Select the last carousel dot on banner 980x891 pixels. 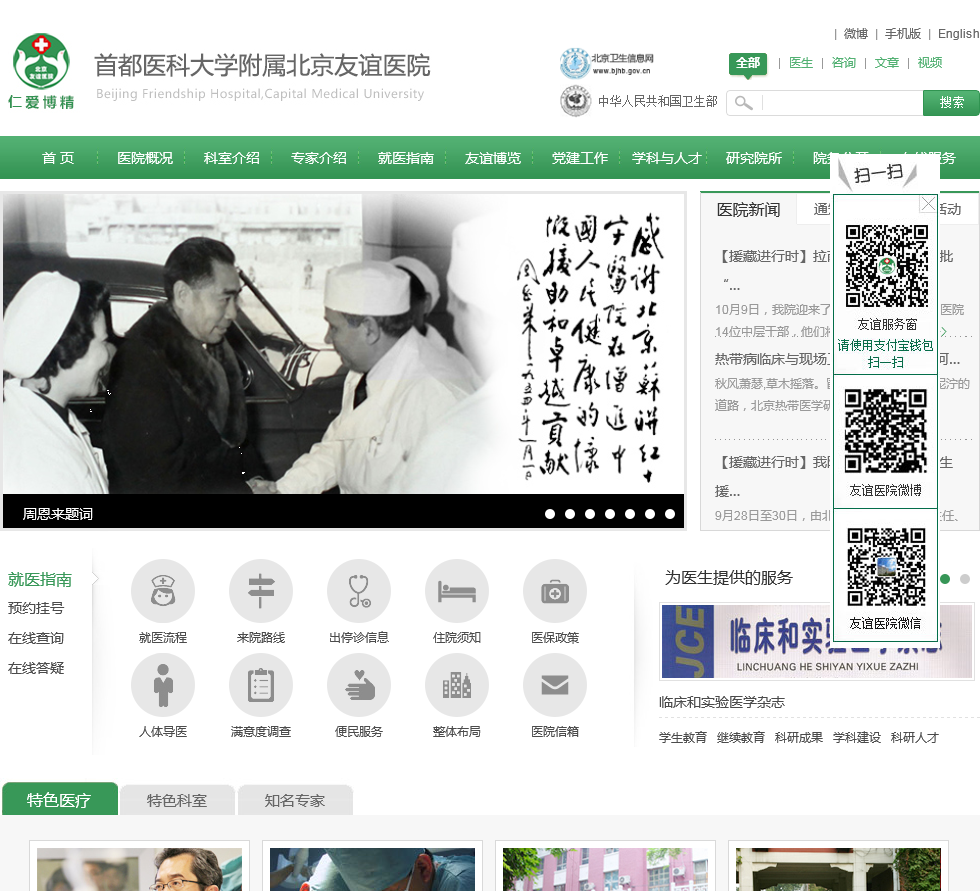(x=670, y=514)
